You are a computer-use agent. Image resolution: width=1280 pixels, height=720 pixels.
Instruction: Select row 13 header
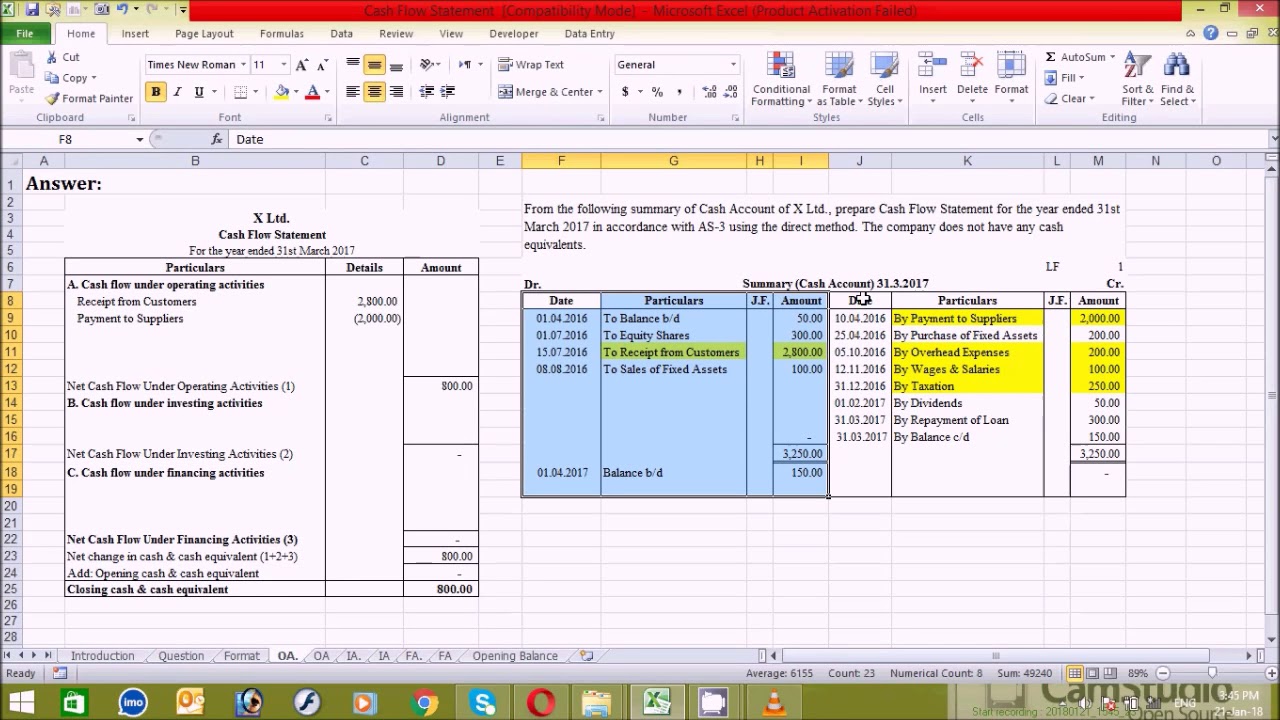[x=10, y=386]
